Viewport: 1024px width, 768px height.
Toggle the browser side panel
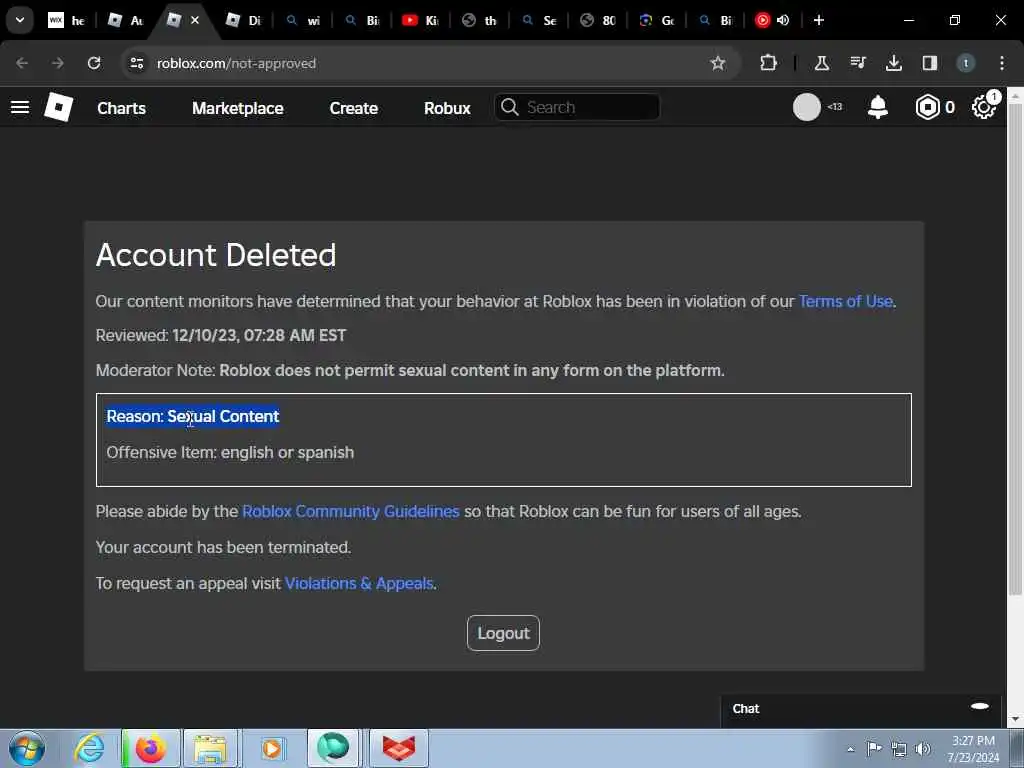pos(929,63)
